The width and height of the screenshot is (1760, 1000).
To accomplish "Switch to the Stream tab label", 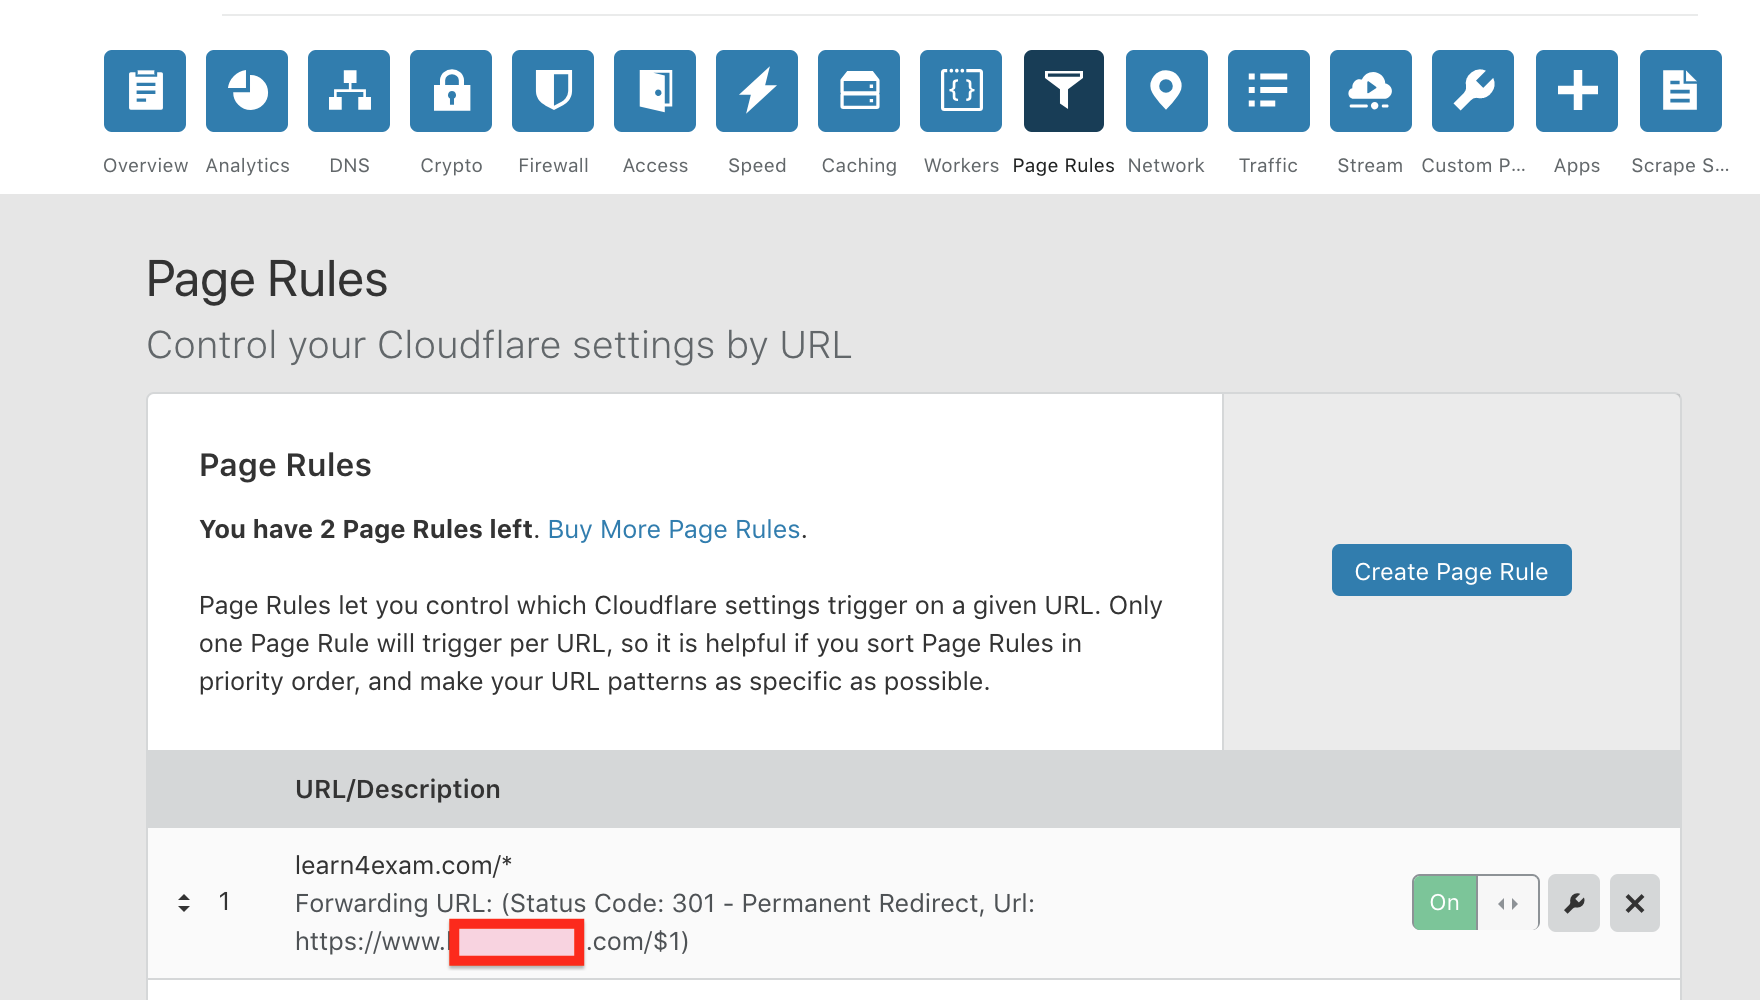I will [x=1370, y=166].
